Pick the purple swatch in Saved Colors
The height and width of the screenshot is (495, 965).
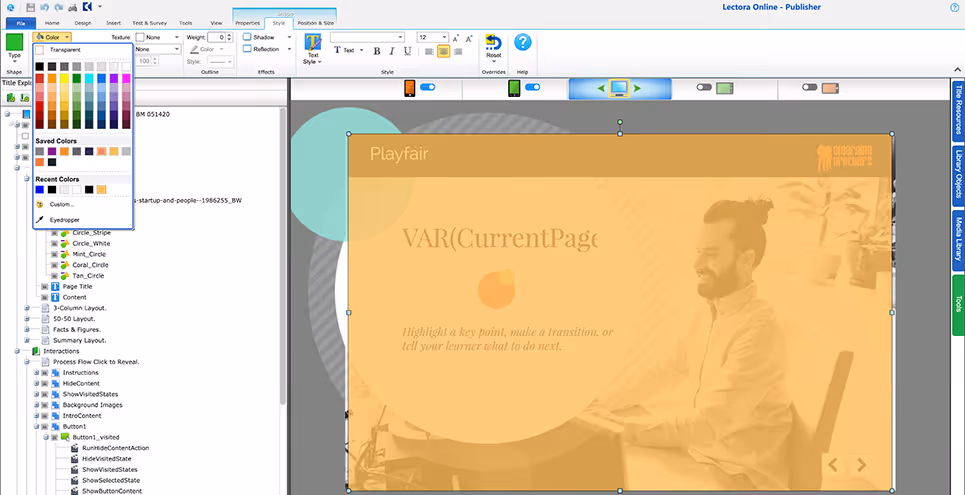click(x=52, y=151)
